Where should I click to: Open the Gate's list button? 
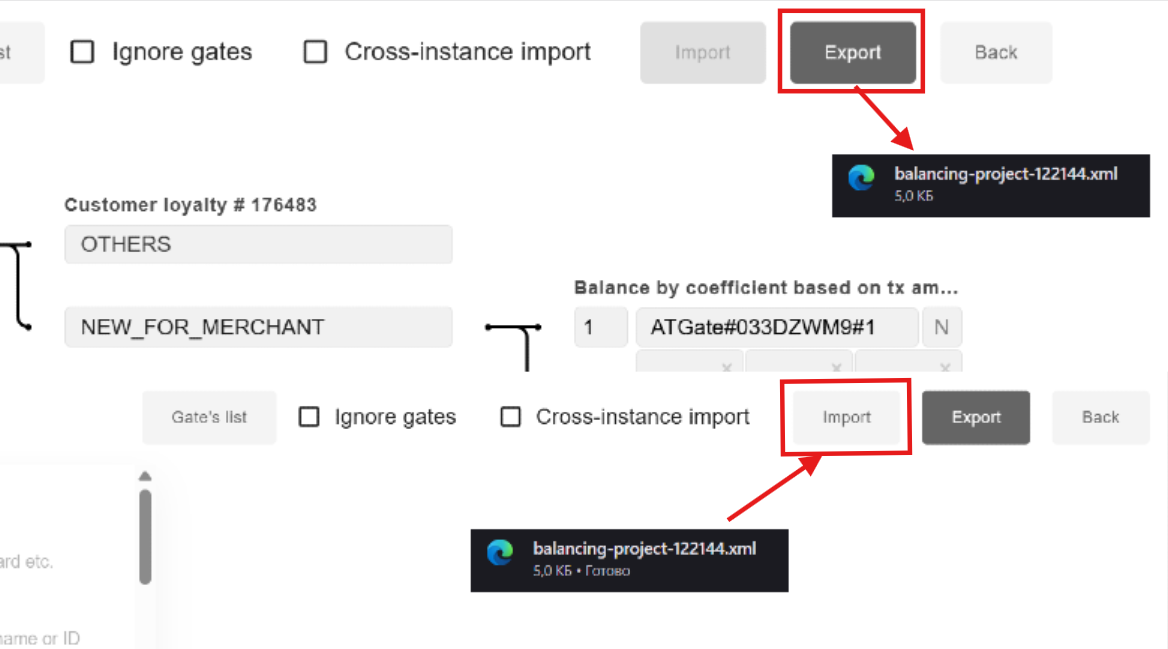click(x=209, y=417)
